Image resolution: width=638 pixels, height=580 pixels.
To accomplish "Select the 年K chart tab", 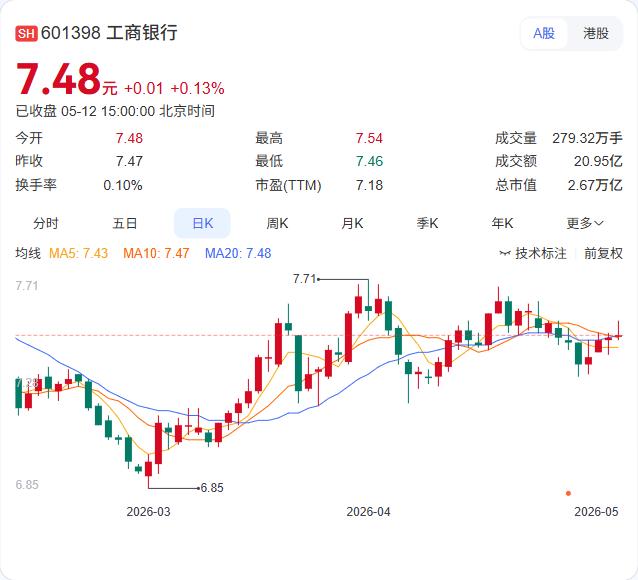I will 502,223.
